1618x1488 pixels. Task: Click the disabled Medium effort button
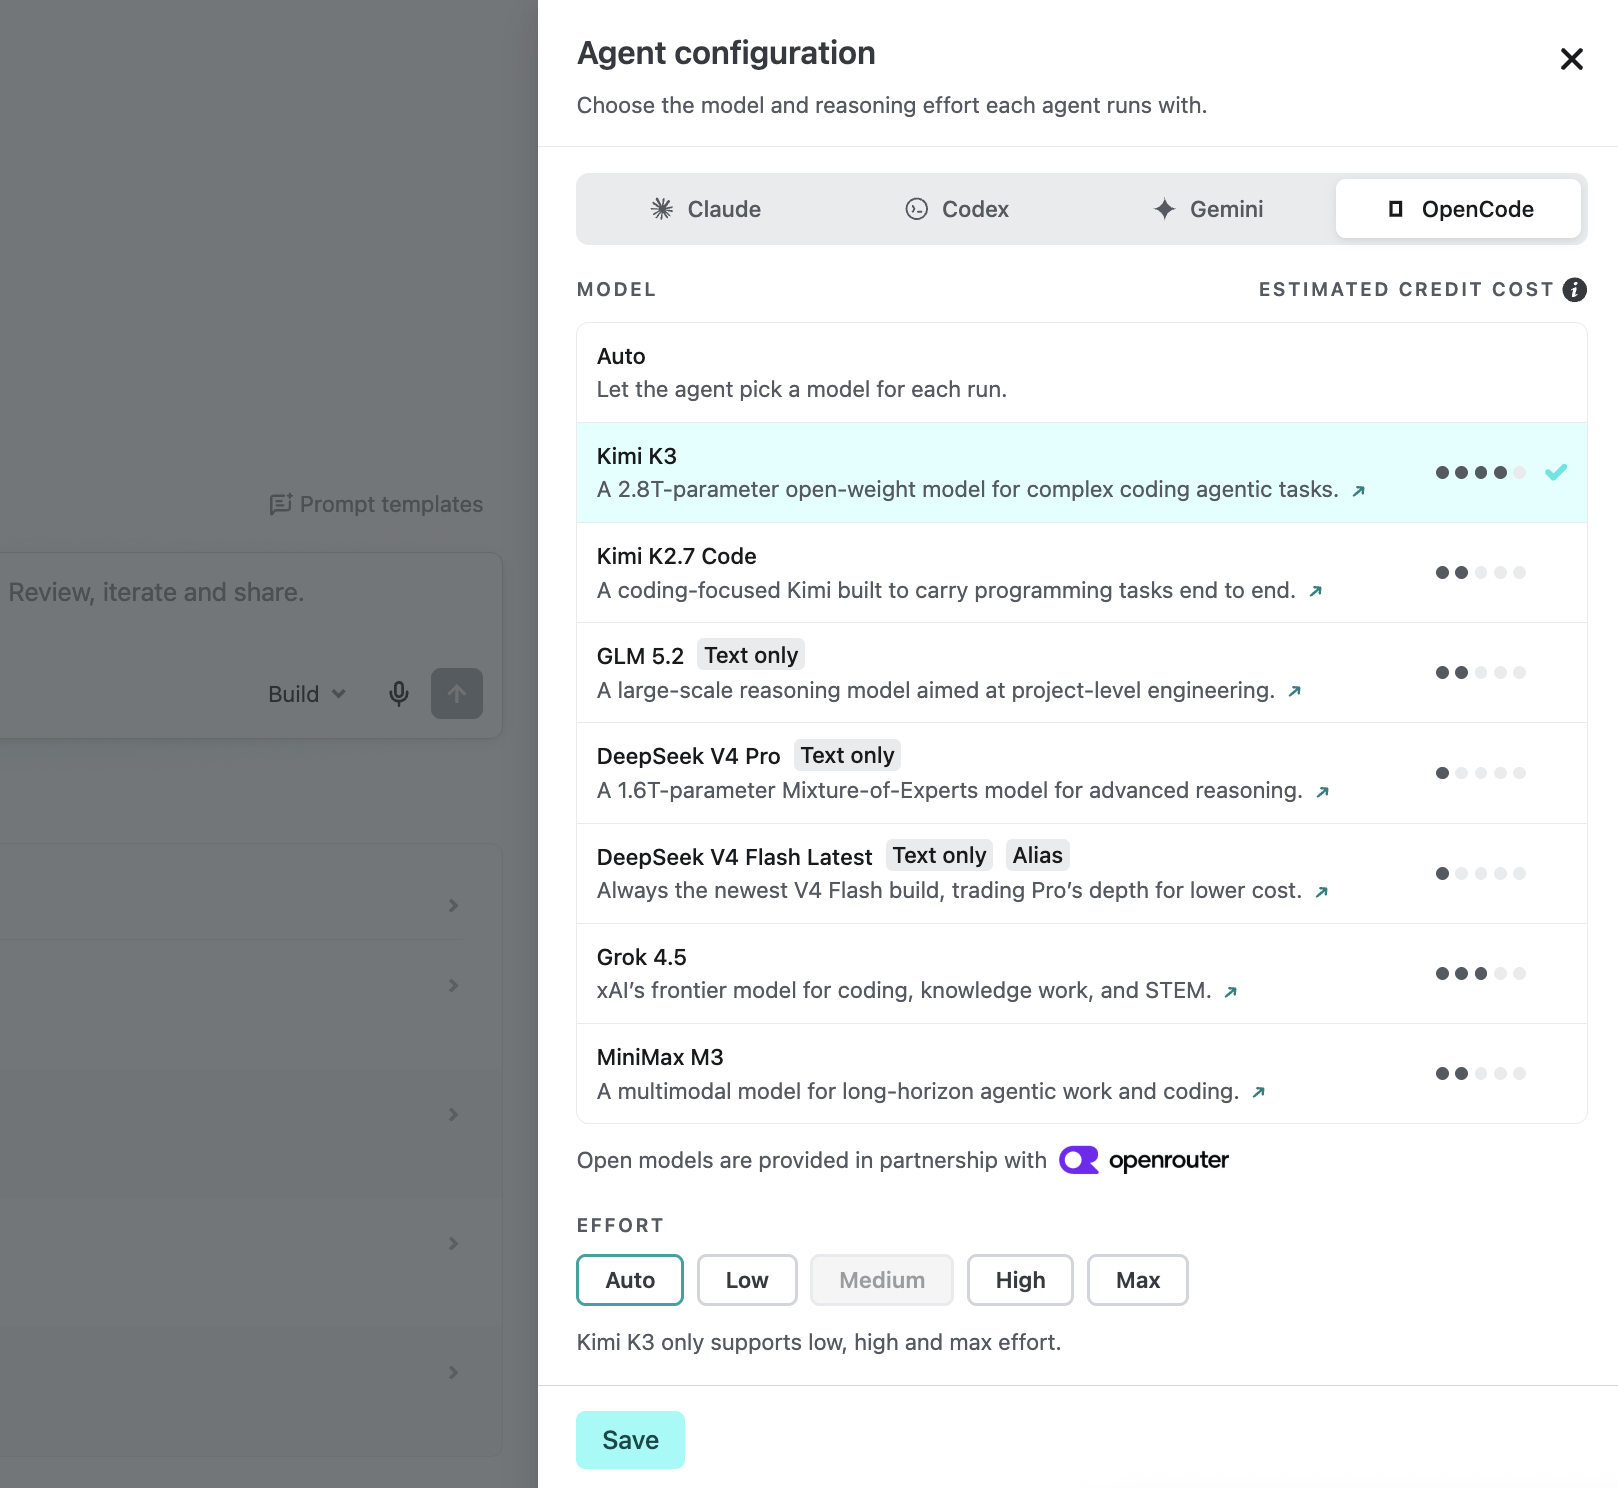(882, 1280)
